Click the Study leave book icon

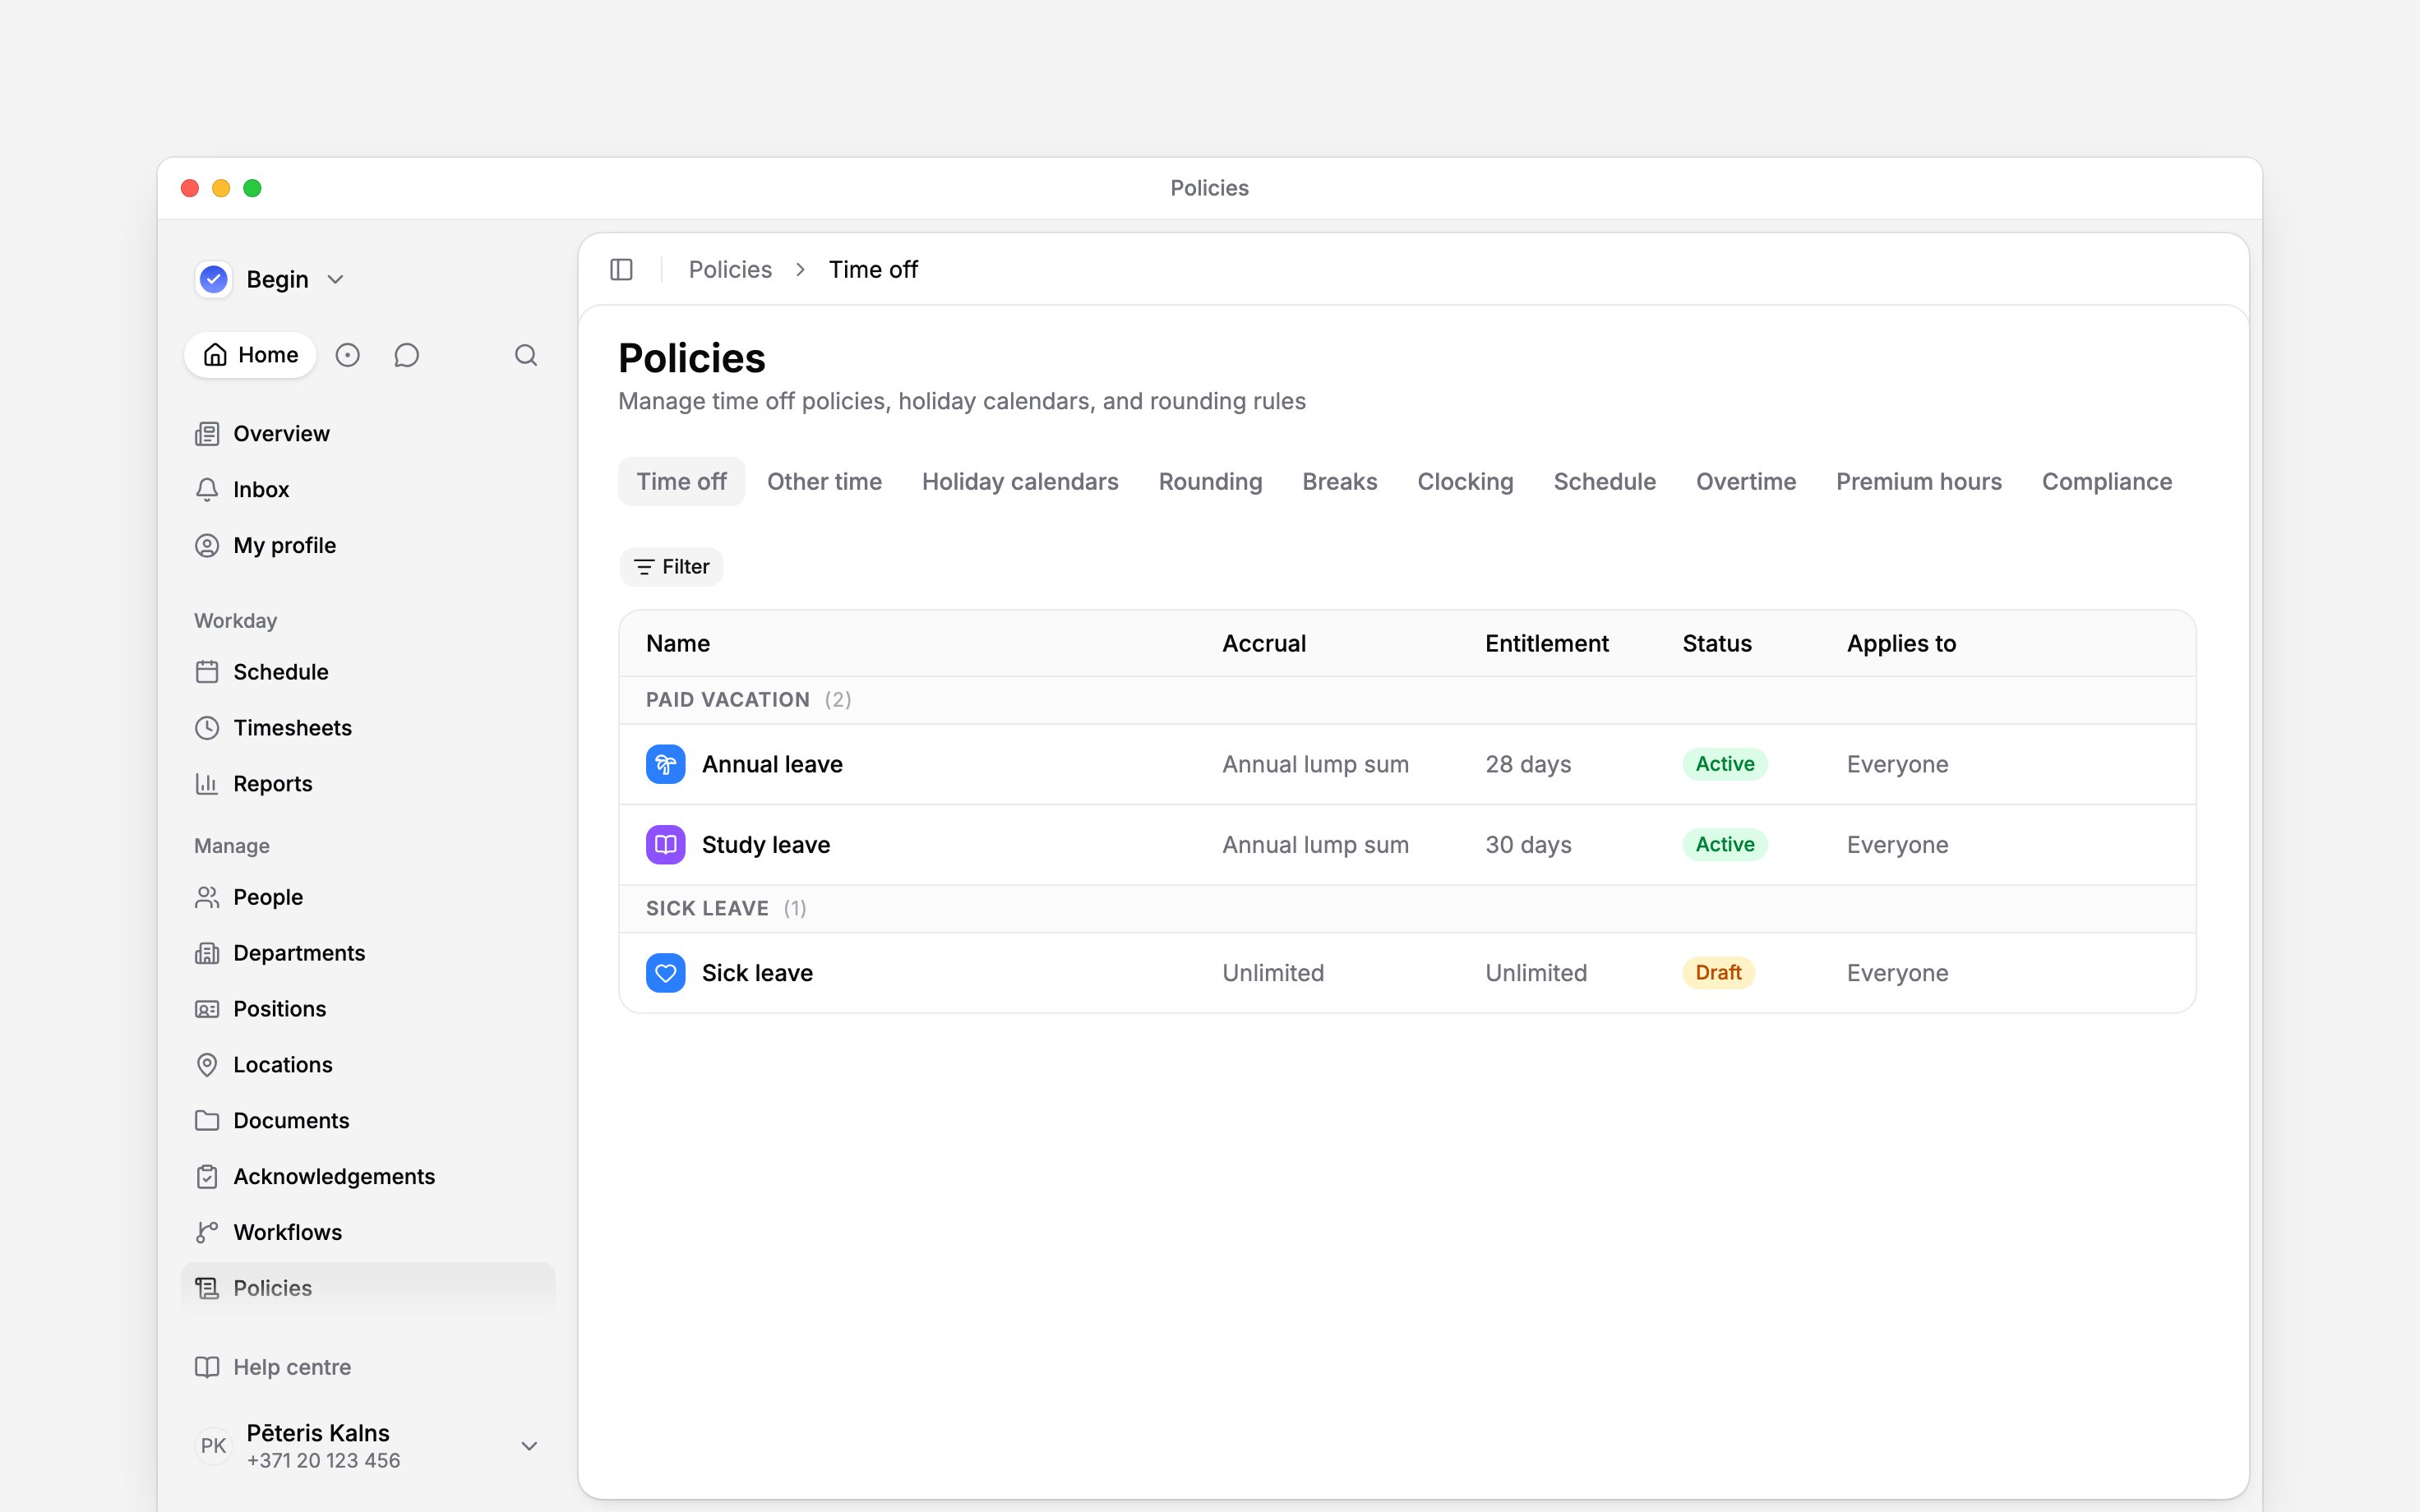665,845
